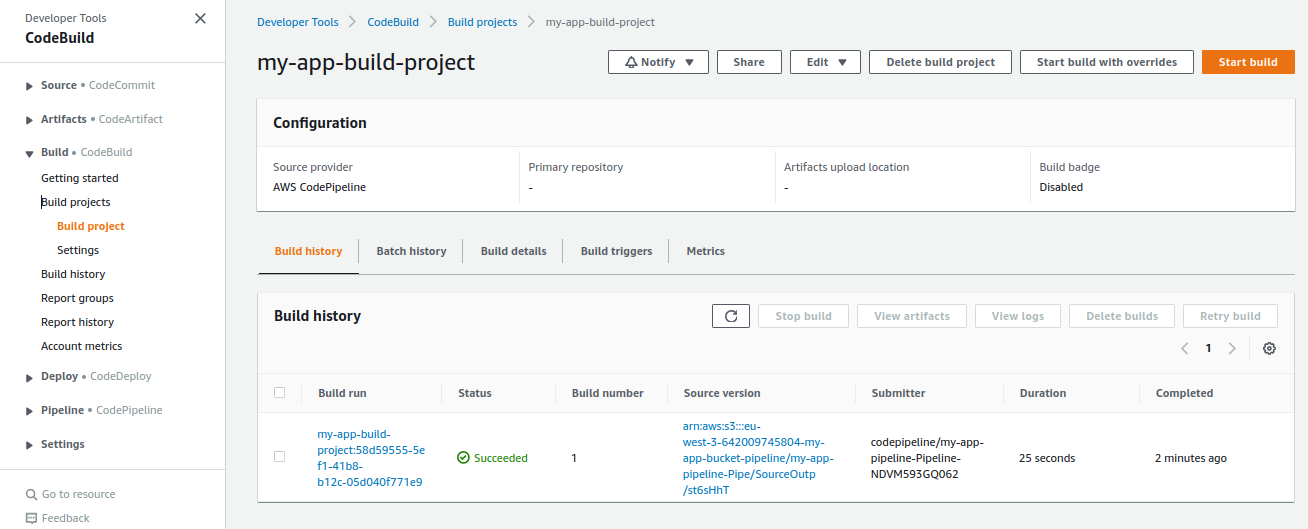Open the Notify dropdown

pyautogui.click(x=658, y=62)
